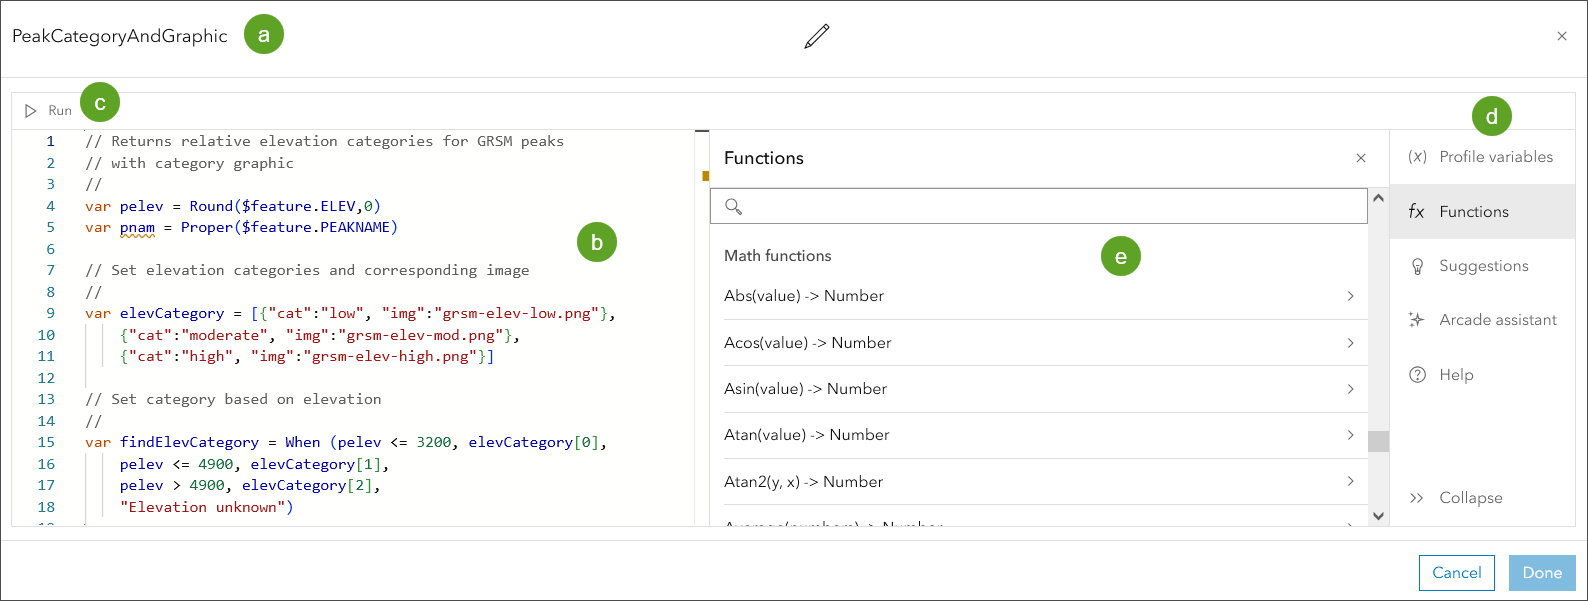
Task: Expand the Asin(value) function details
Action: (1350, 389)
